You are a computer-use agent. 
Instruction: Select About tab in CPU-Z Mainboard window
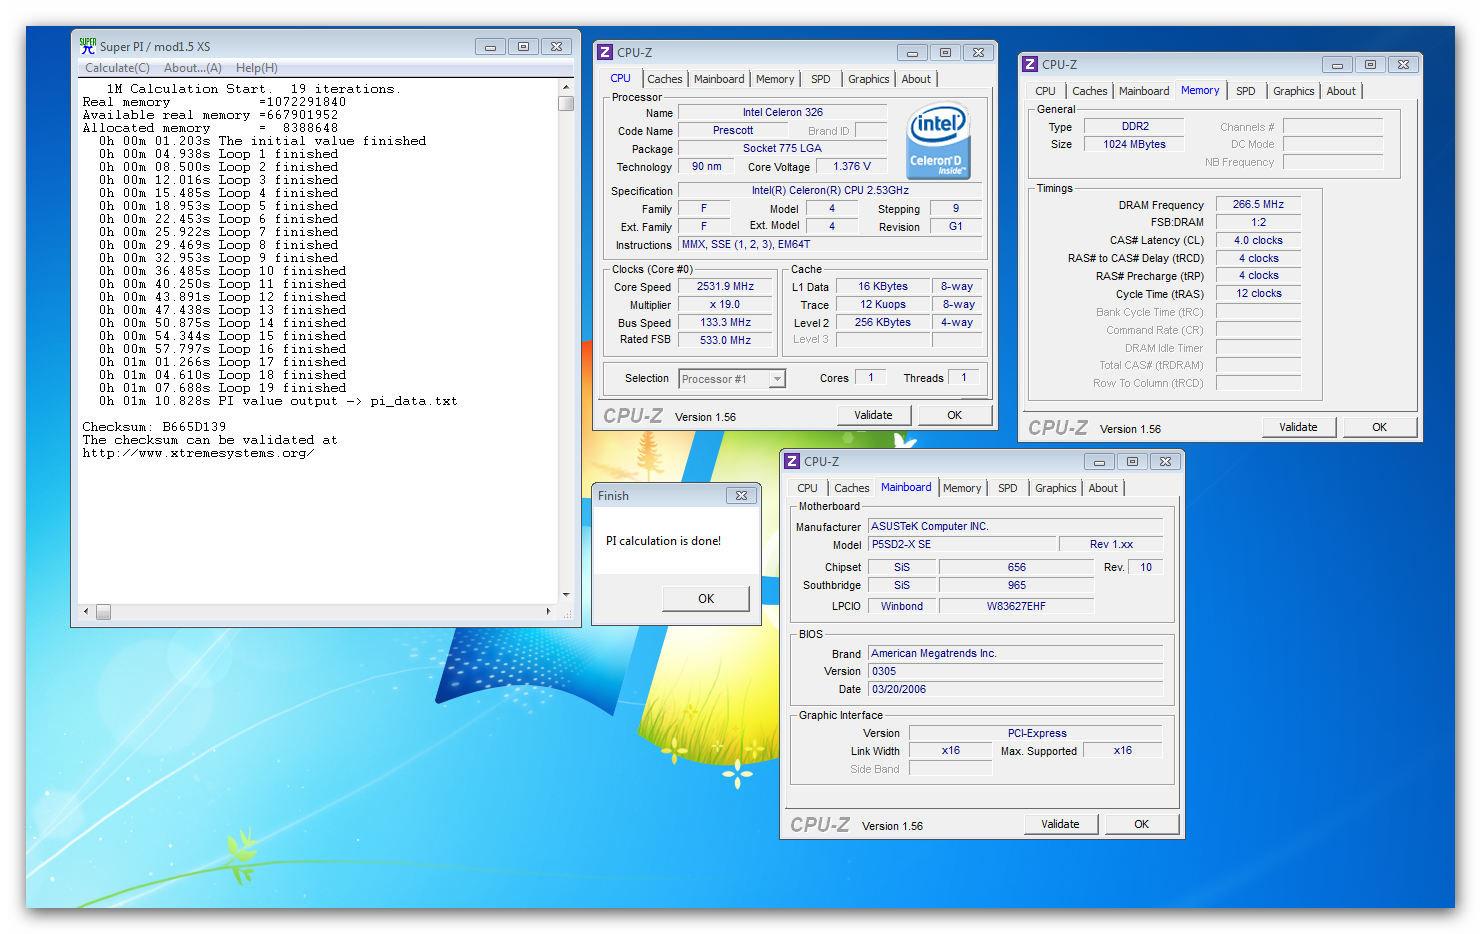click(x=1103, y=488)
